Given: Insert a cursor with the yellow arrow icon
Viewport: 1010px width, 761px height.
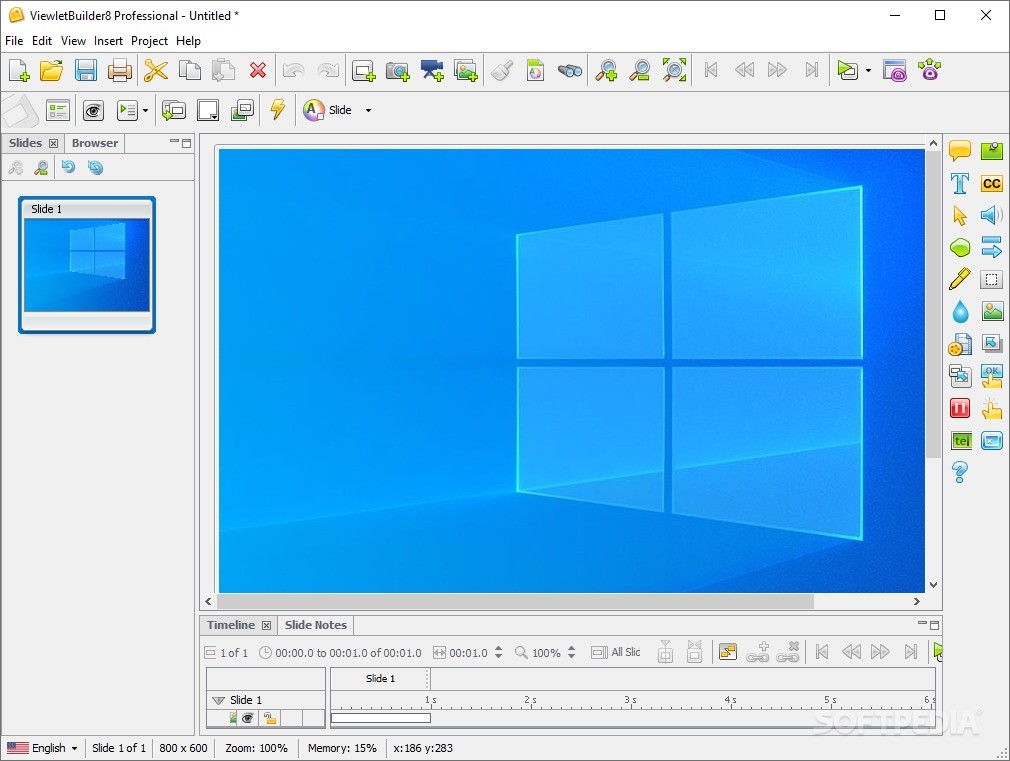Looking at the screenshot, I should (960, 215).
